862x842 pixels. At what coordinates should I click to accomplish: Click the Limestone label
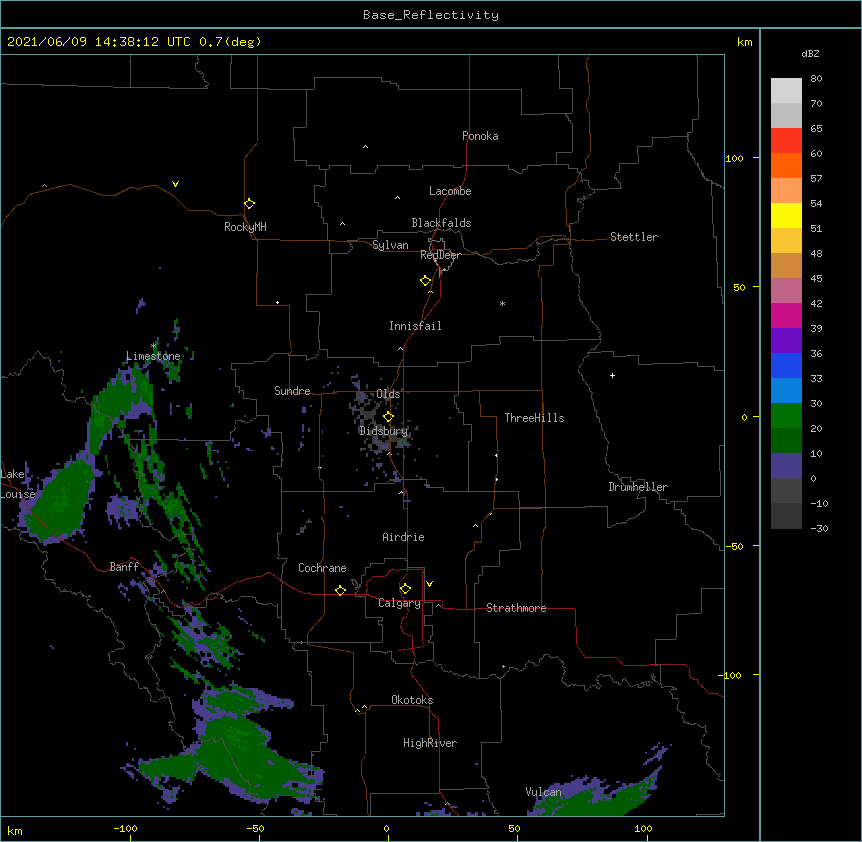click(153, 356)
